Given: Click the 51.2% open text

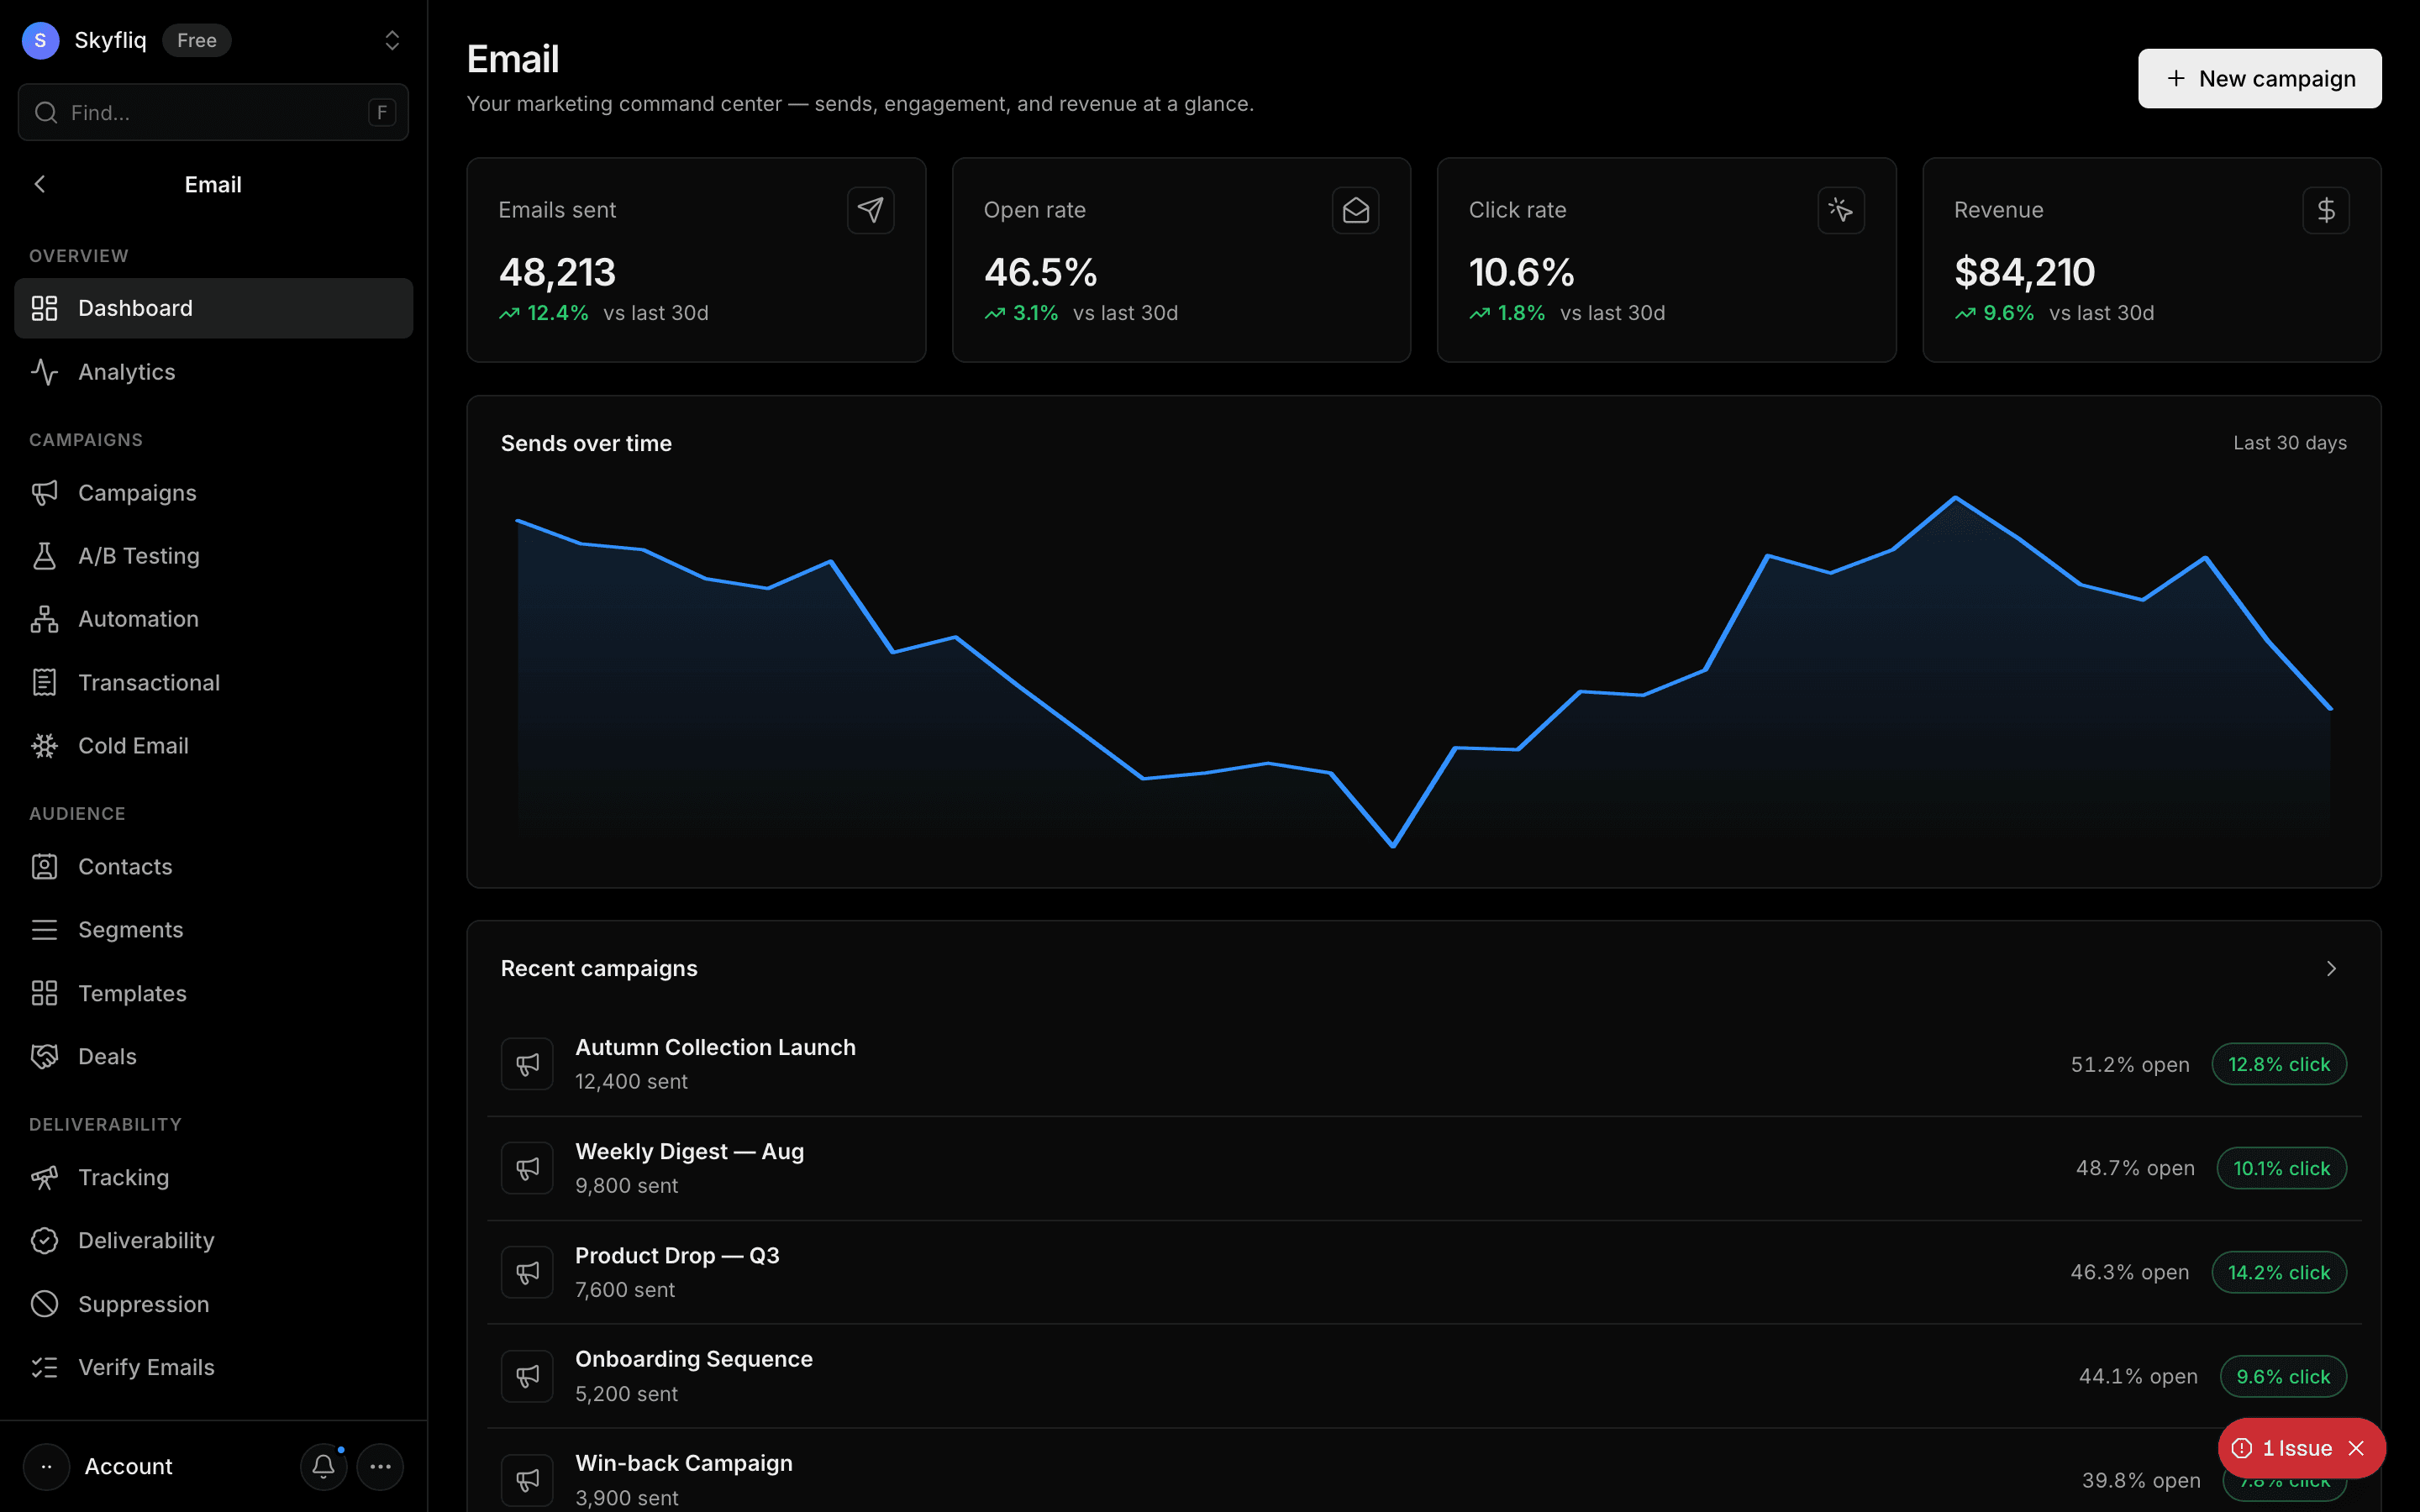Looking at the screenshot, I should (x=2130, y=1064).
